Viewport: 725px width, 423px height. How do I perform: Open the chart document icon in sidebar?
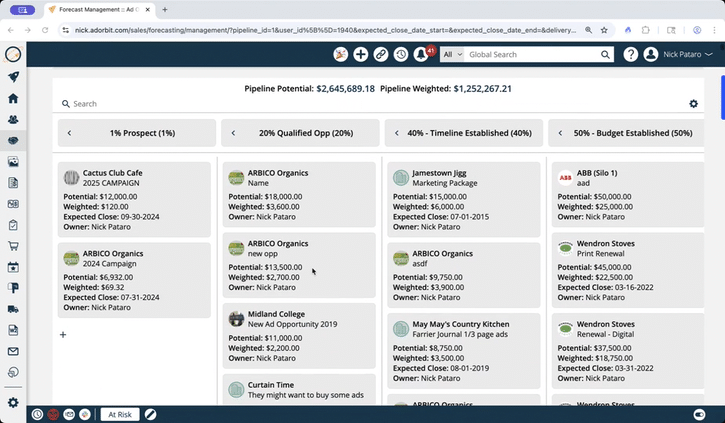13,330
